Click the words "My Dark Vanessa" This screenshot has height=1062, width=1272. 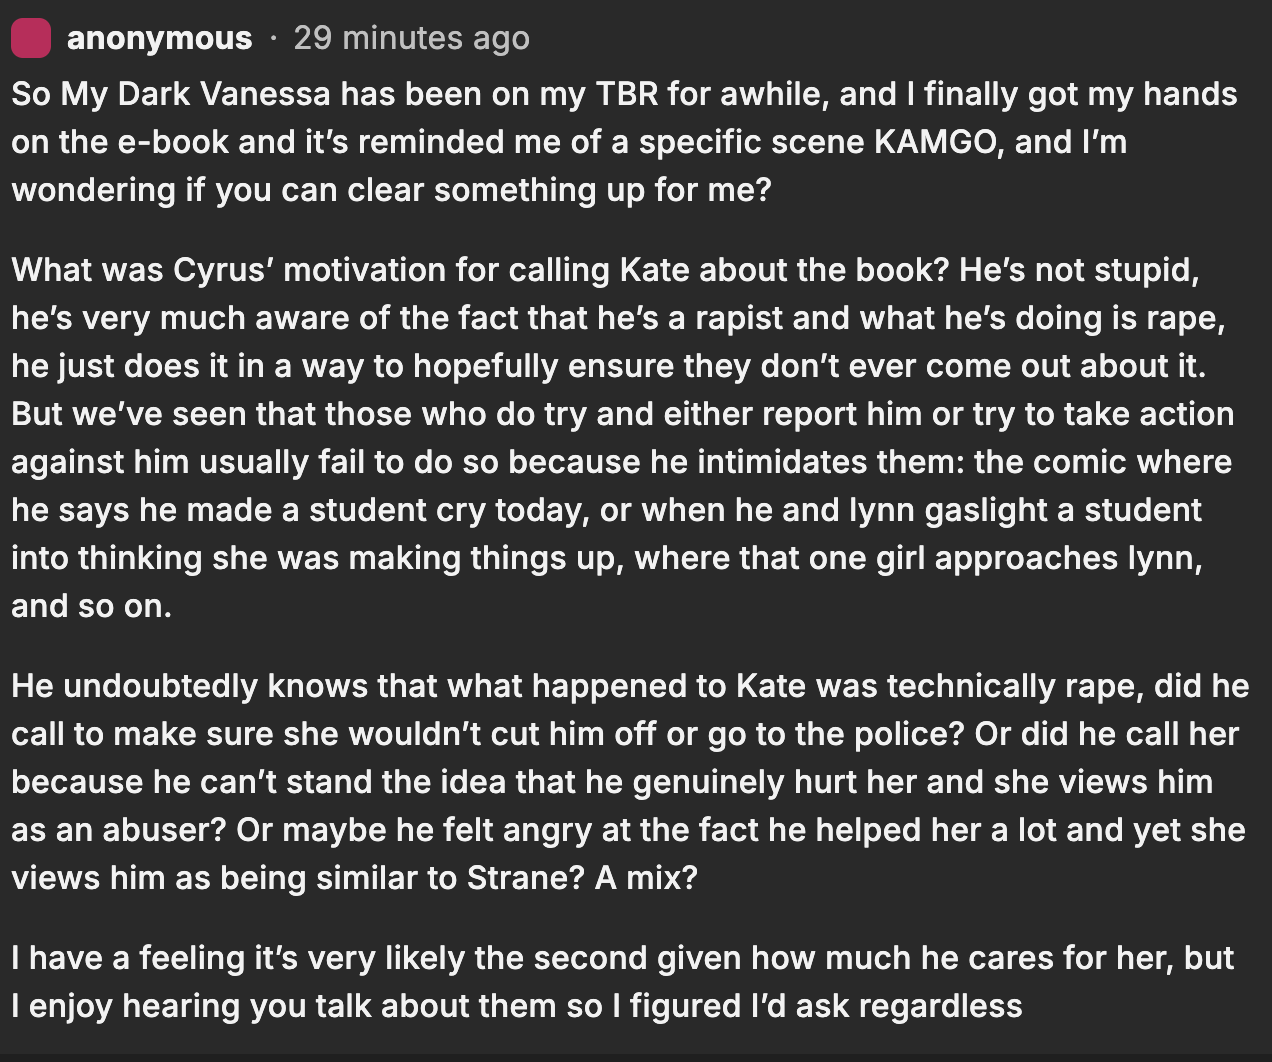point(195,94)
